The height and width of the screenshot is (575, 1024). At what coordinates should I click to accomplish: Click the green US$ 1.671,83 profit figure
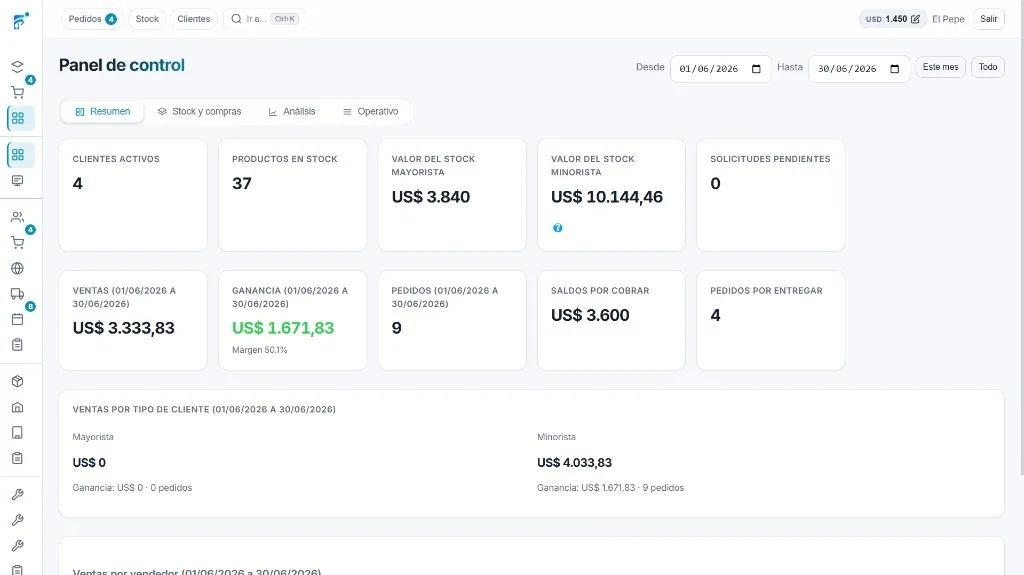(x=283, y=328)
